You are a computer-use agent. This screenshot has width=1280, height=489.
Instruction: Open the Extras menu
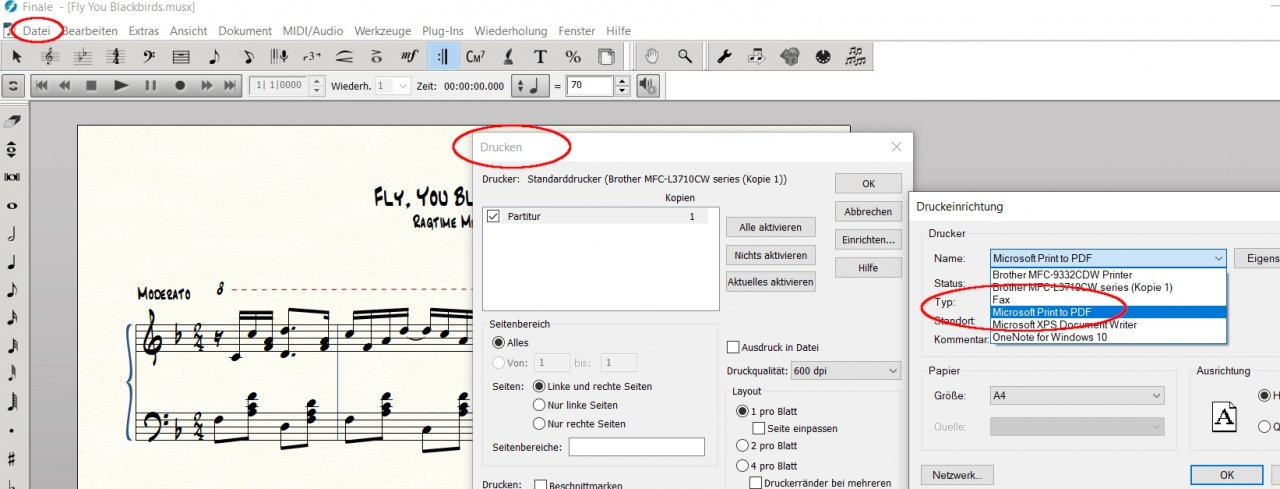[x=144, y=31]
